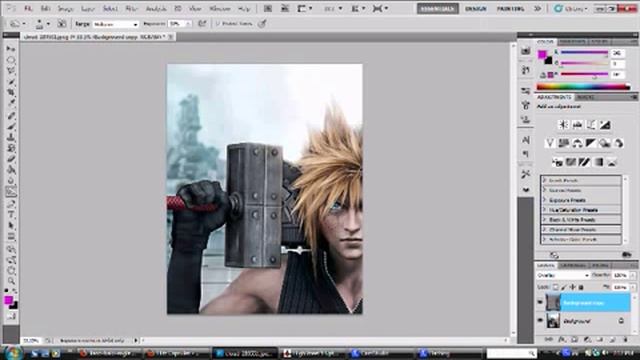The height and width of the screenshot is (360, 640).
Task: Click the foreground color swatch in toolbox
Action: (8, 300)
